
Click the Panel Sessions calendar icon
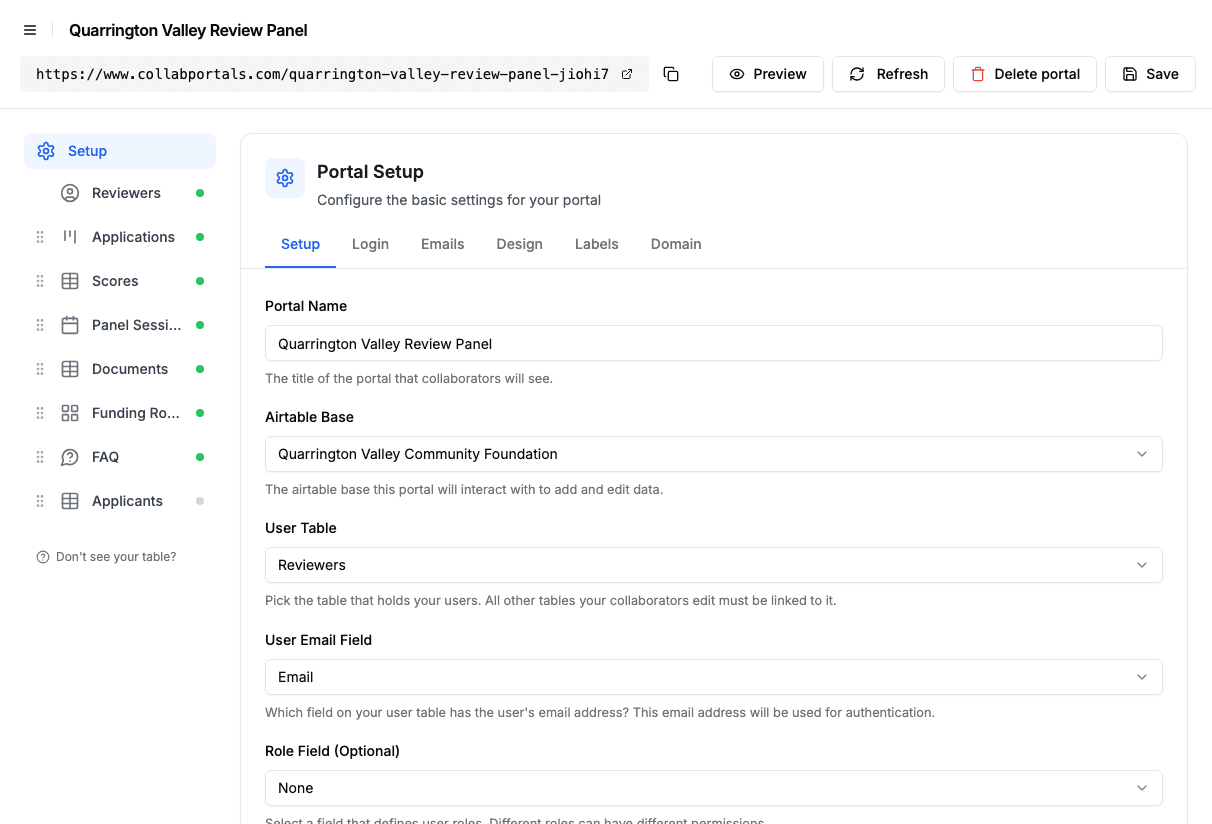point(70,325)
